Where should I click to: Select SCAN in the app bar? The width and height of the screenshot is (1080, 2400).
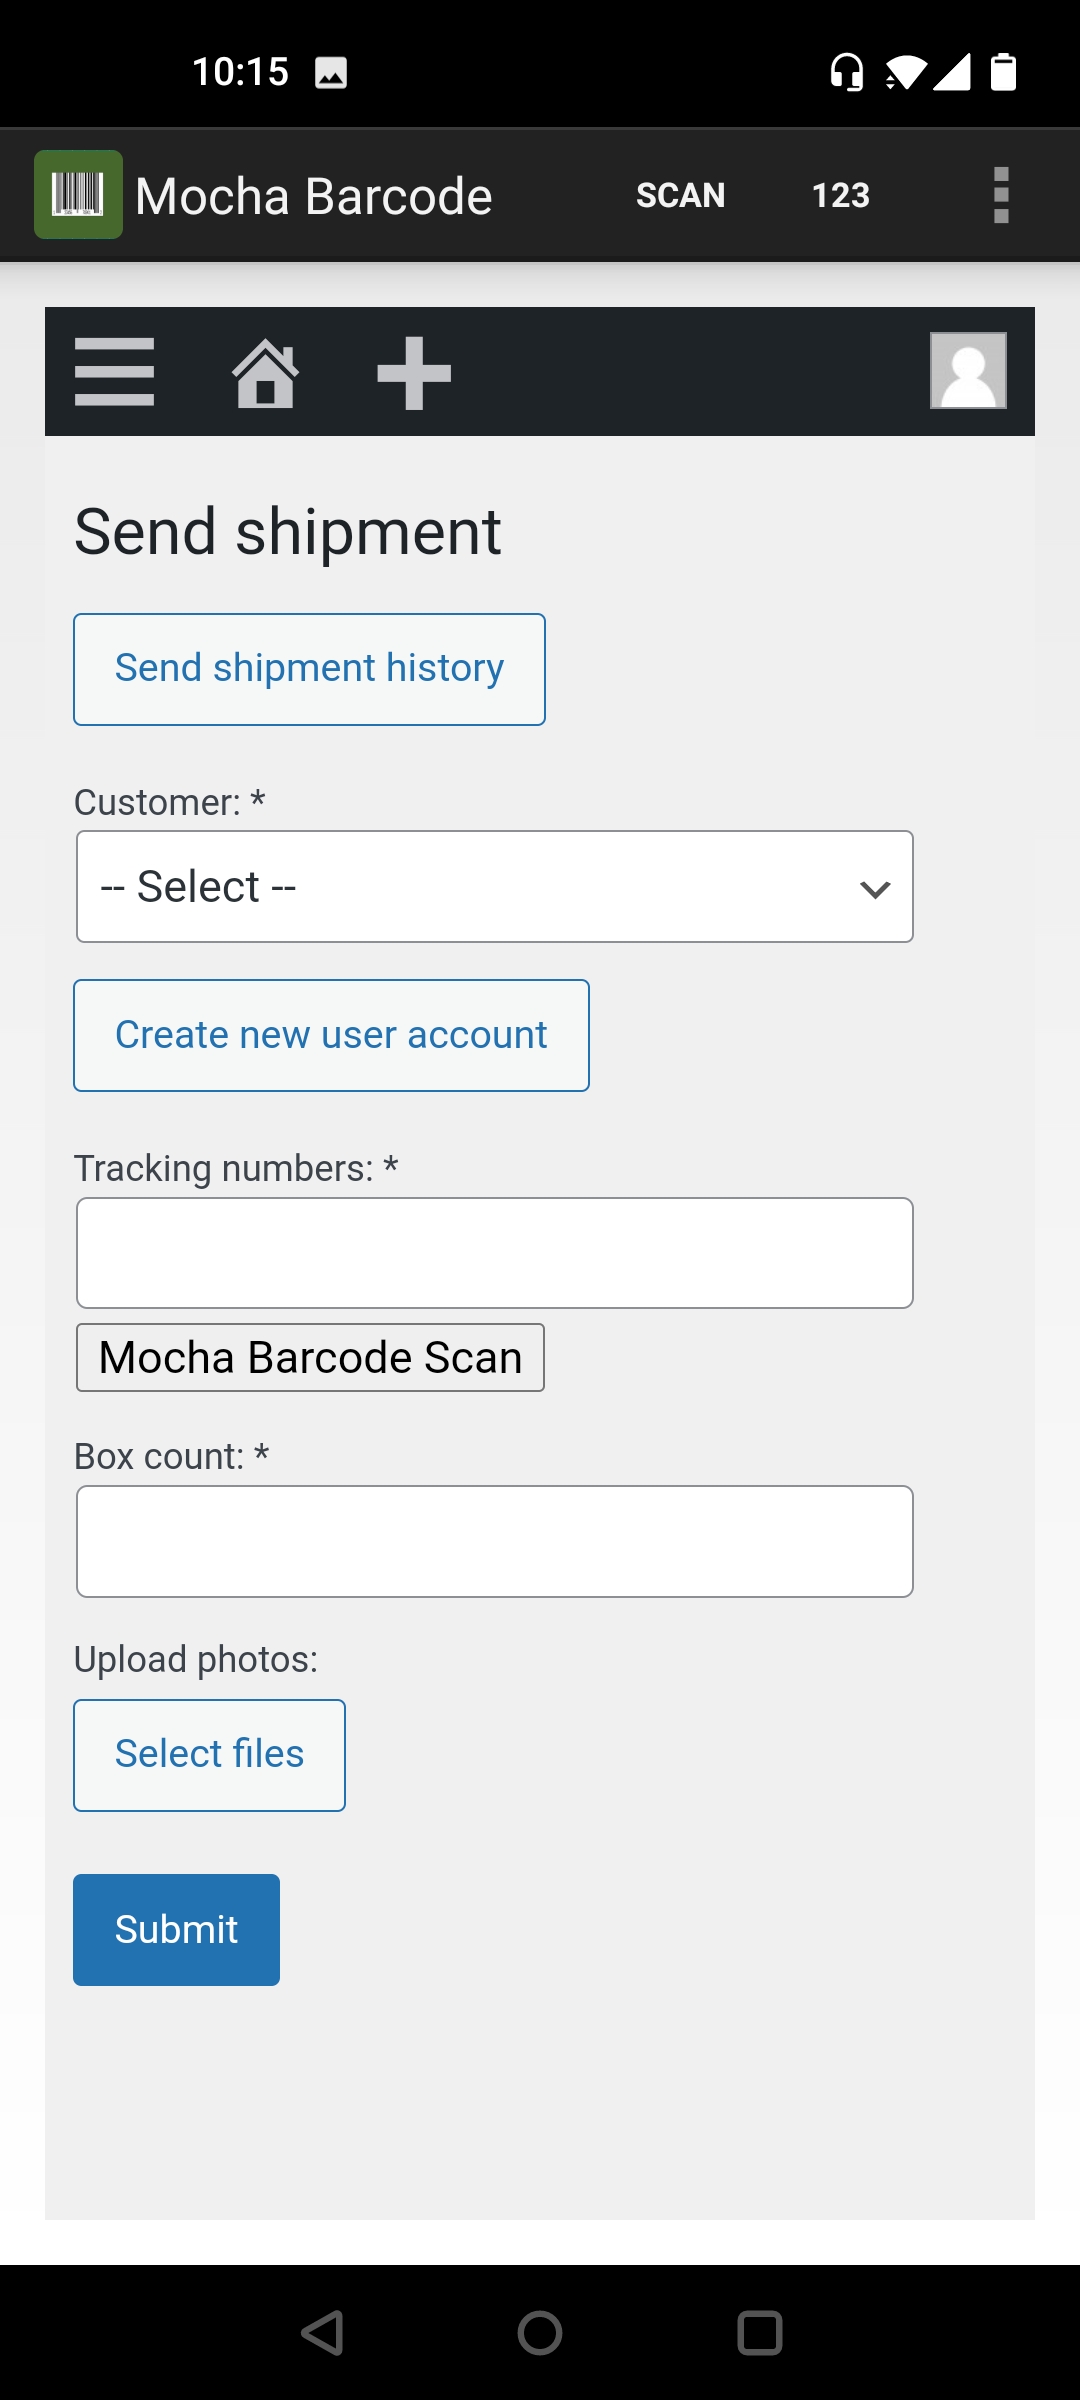point(680,195)
